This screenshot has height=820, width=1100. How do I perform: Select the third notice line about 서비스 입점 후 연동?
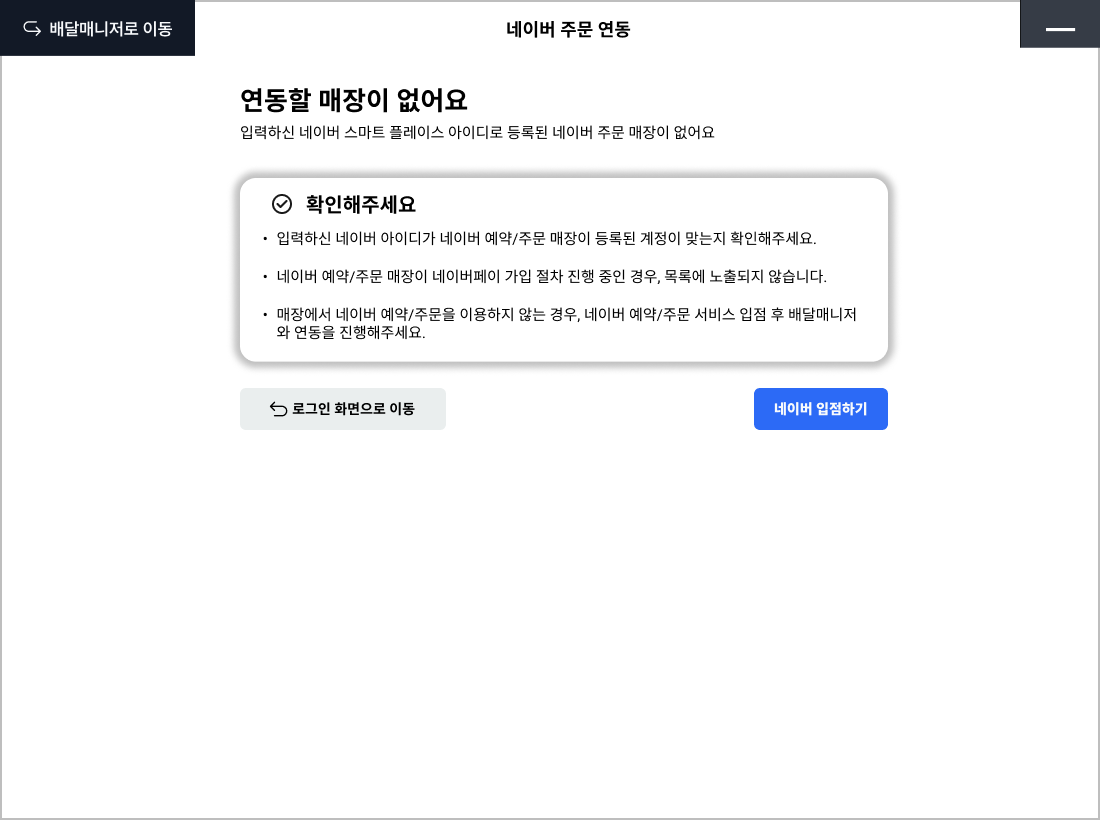coord(566,323)
